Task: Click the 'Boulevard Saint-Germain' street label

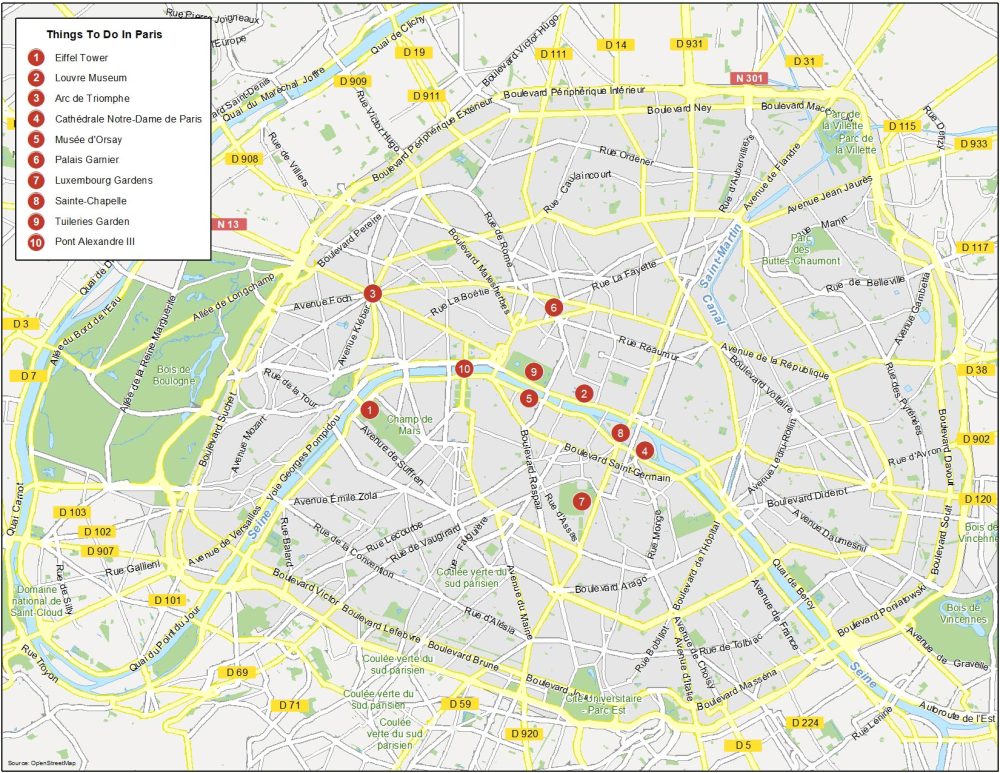Action: coord(617,462)
